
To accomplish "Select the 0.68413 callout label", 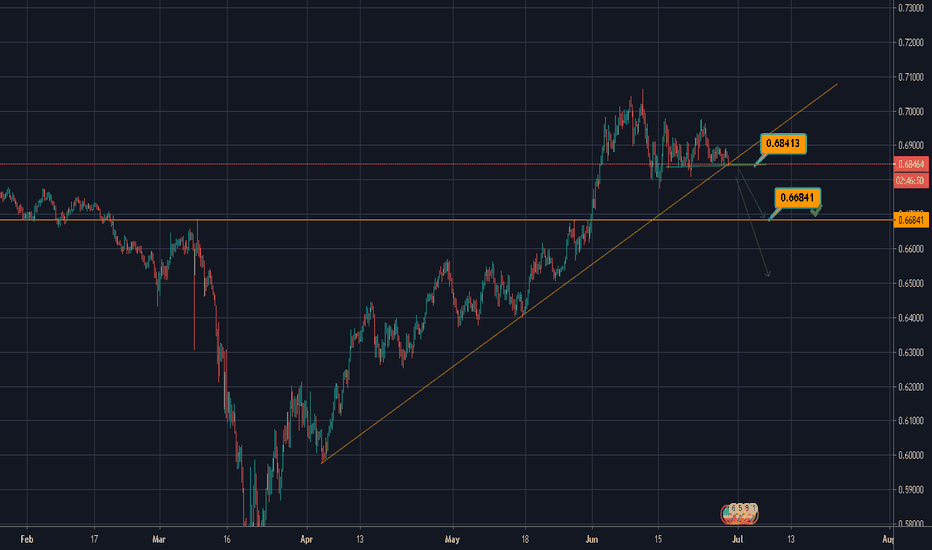I will 783,143.
